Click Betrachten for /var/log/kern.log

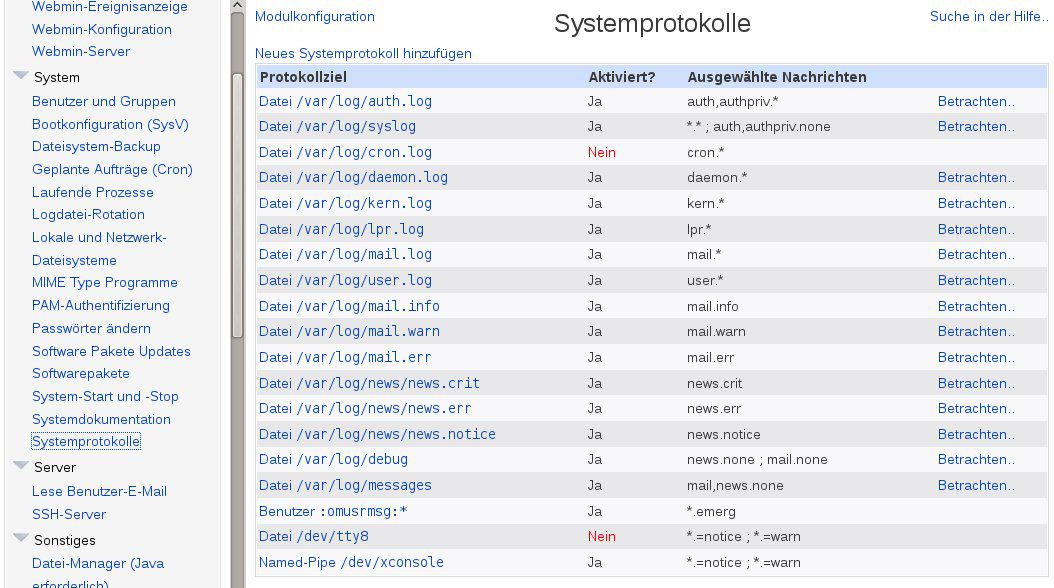[975, 204]
